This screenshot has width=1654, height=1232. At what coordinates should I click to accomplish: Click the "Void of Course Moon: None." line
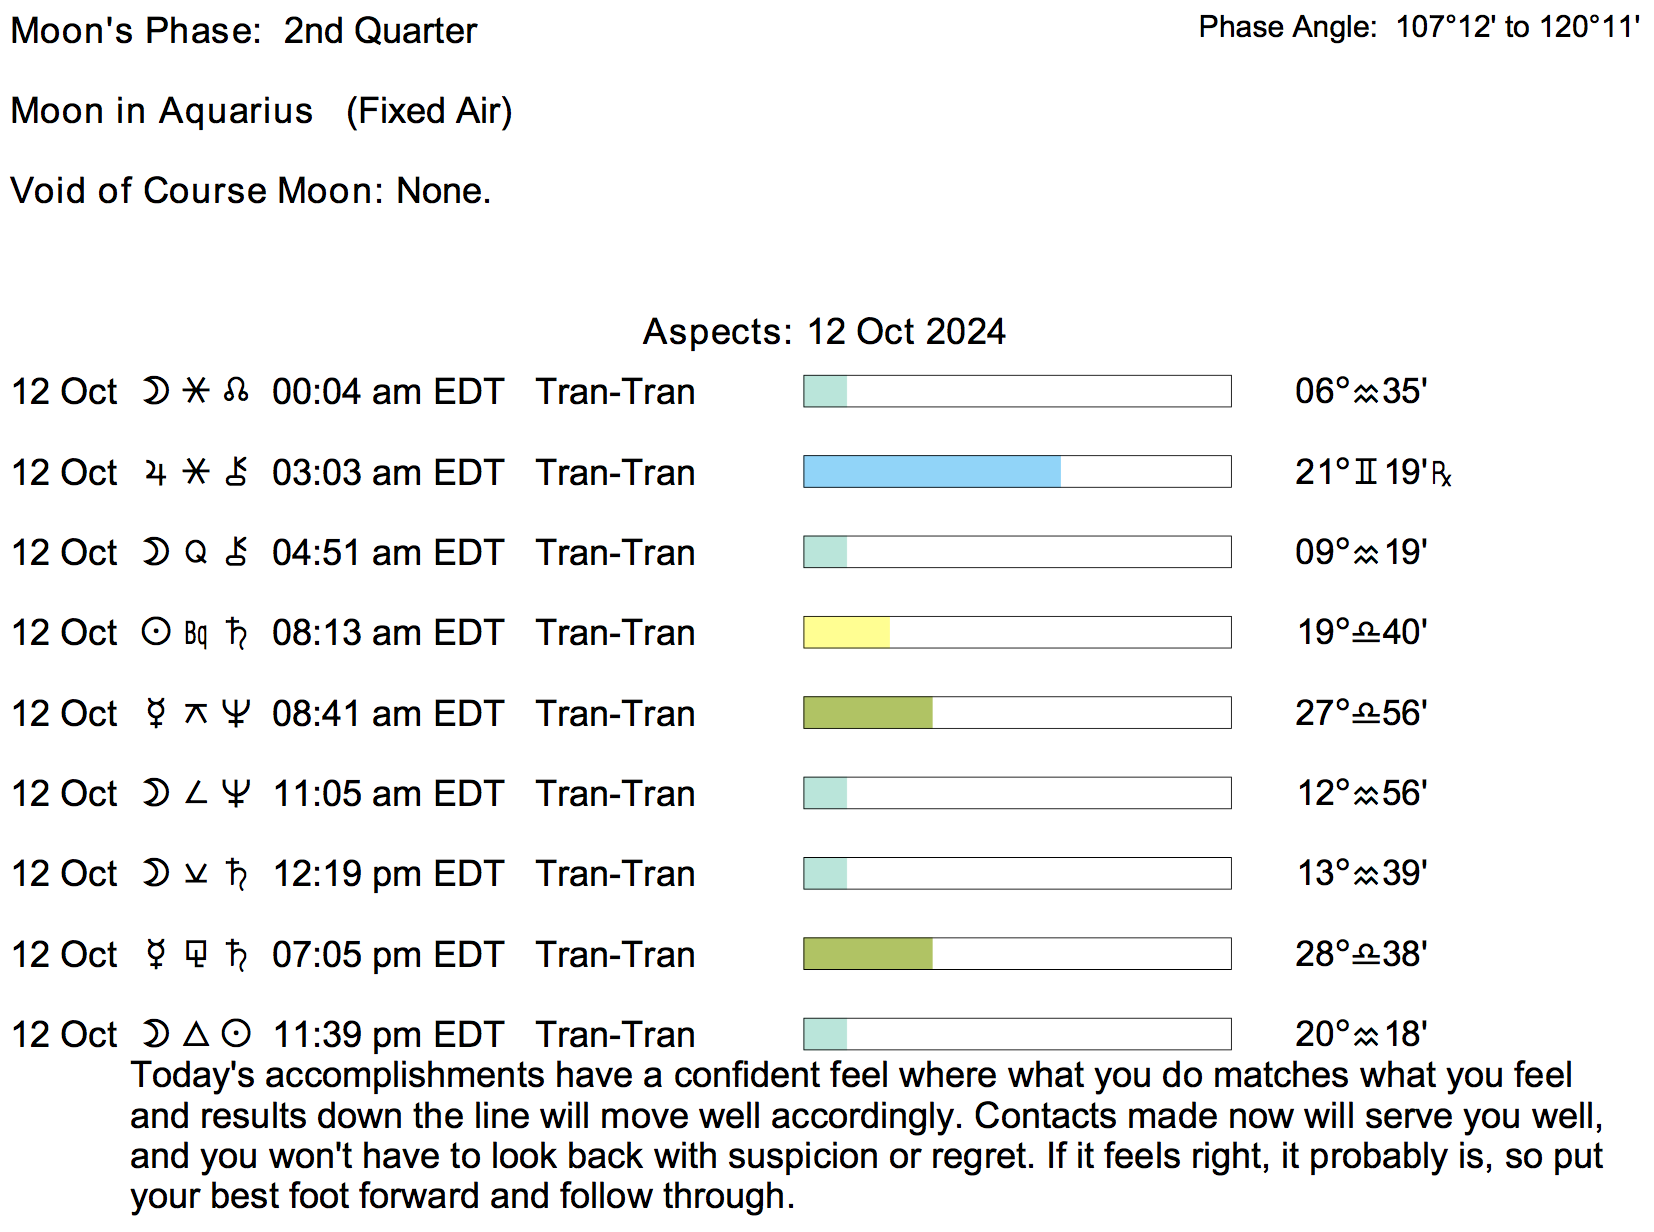(250, 190)
